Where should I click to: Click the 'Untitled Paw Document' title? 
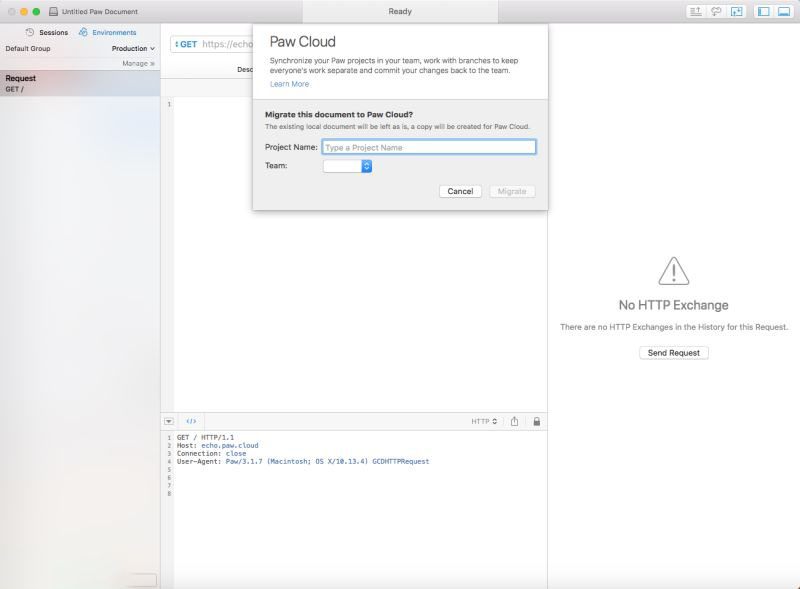click(99, 11)
